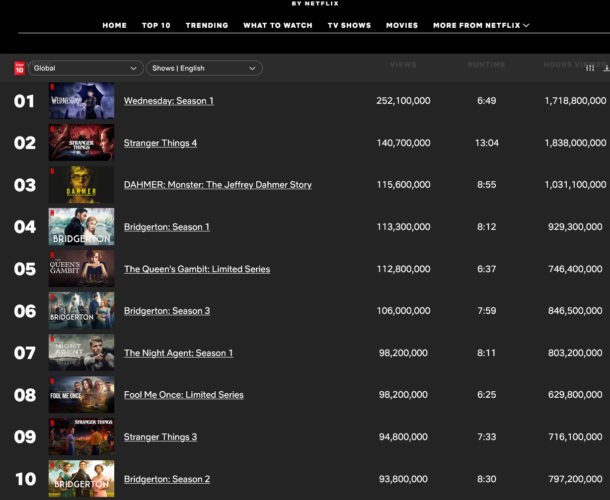This screenshot has width=610, height=500.
Task: Click the hours viewed value 803,200,000
Action: click(x=575, y=353)
